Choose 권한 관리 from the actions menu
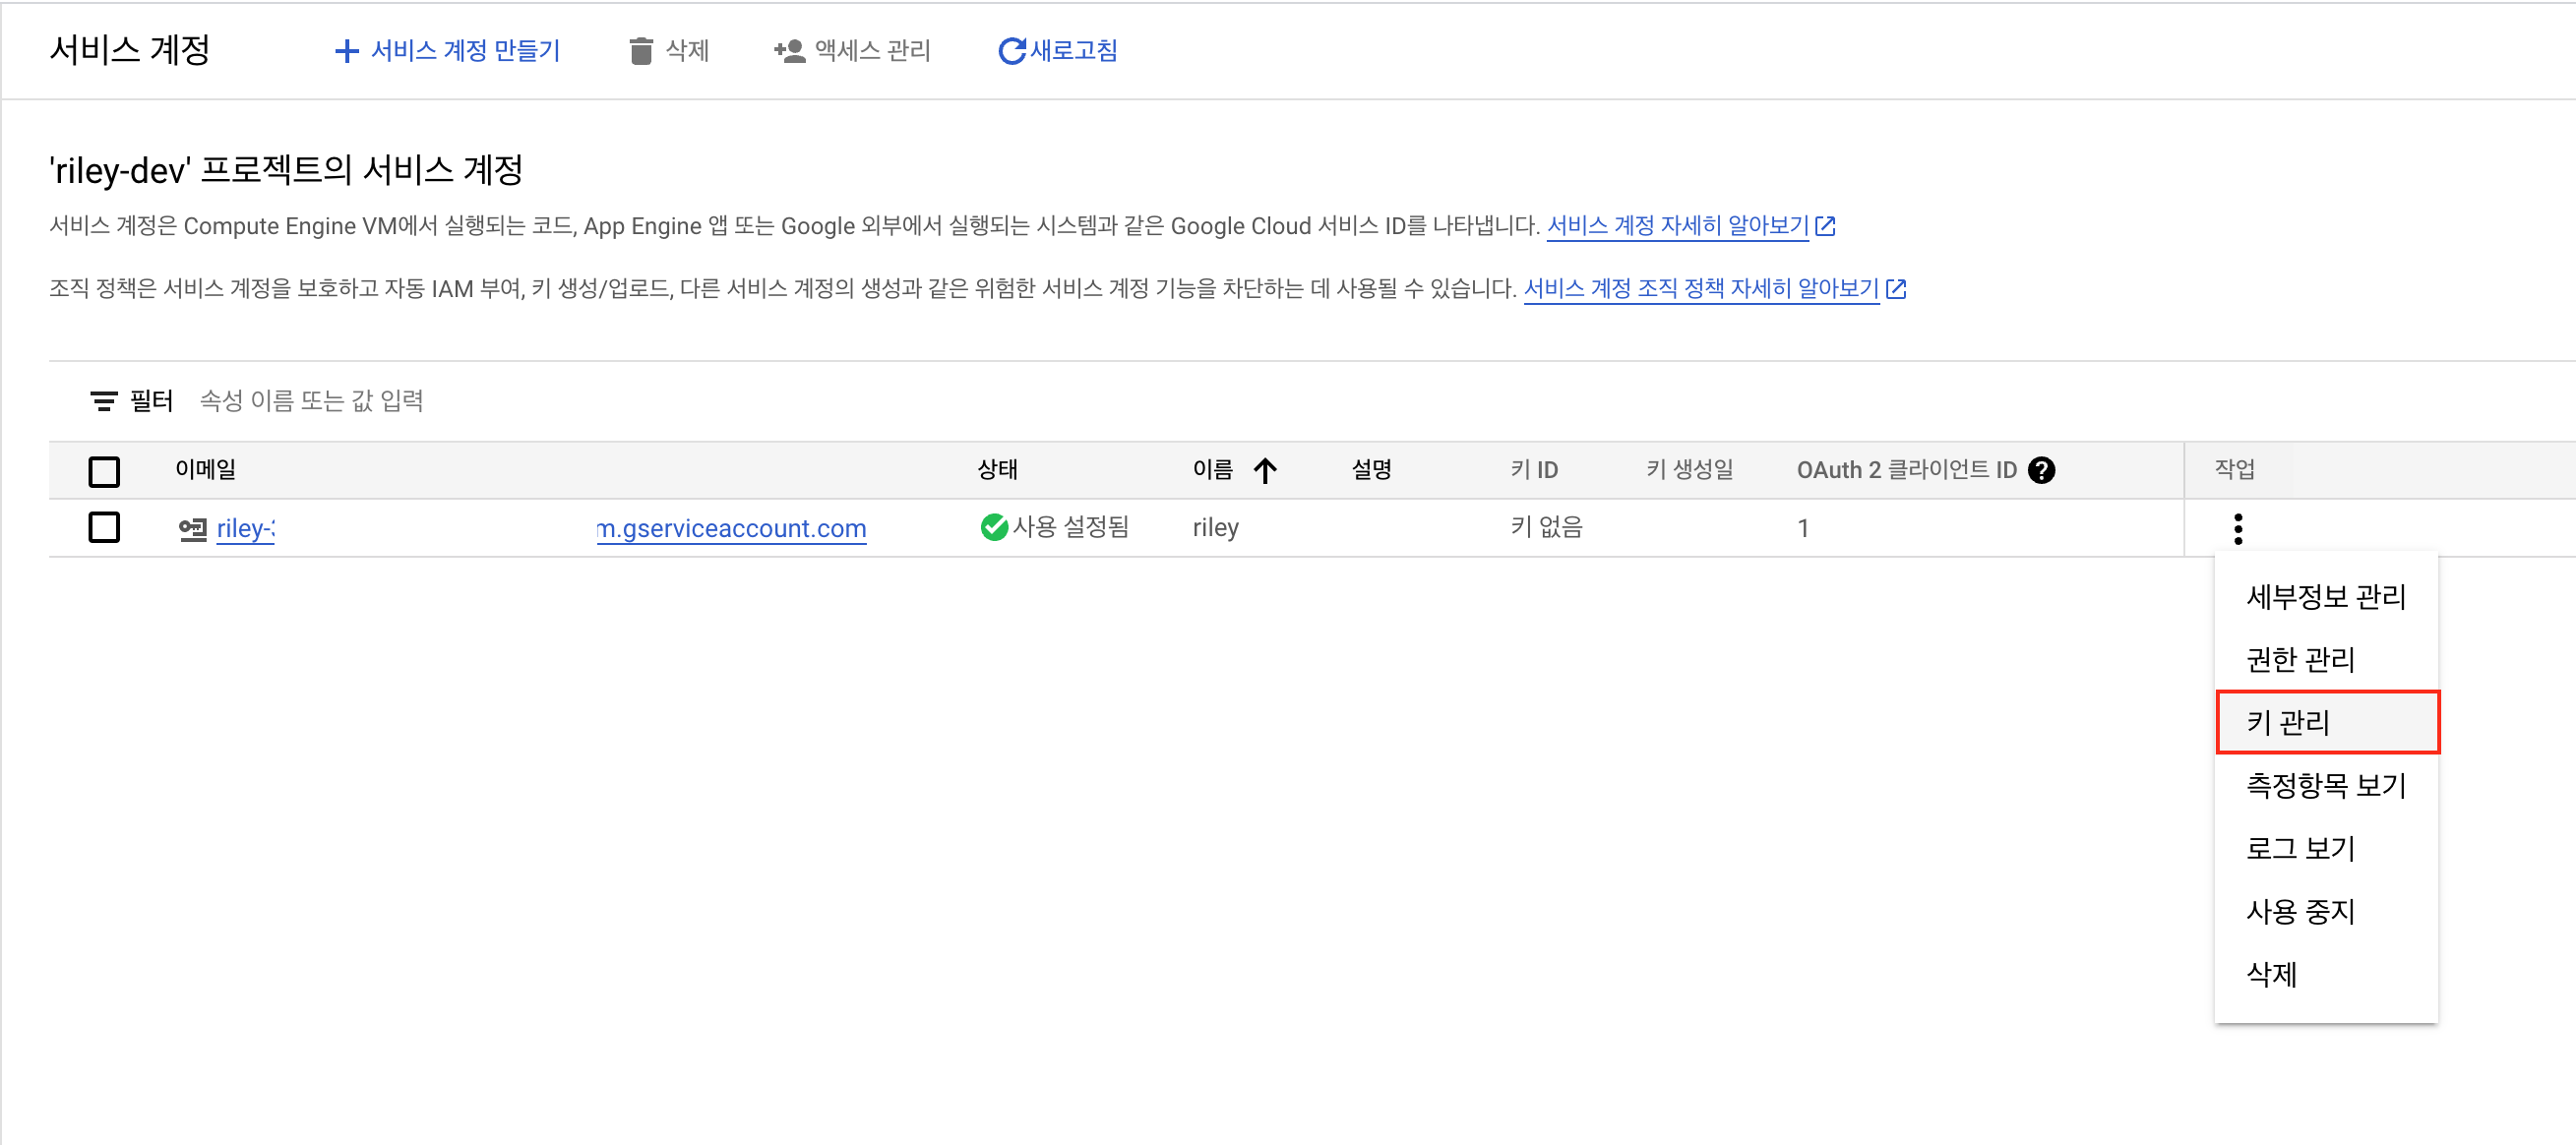This screenshot has width=2576, height=1145. [2326, 660]
